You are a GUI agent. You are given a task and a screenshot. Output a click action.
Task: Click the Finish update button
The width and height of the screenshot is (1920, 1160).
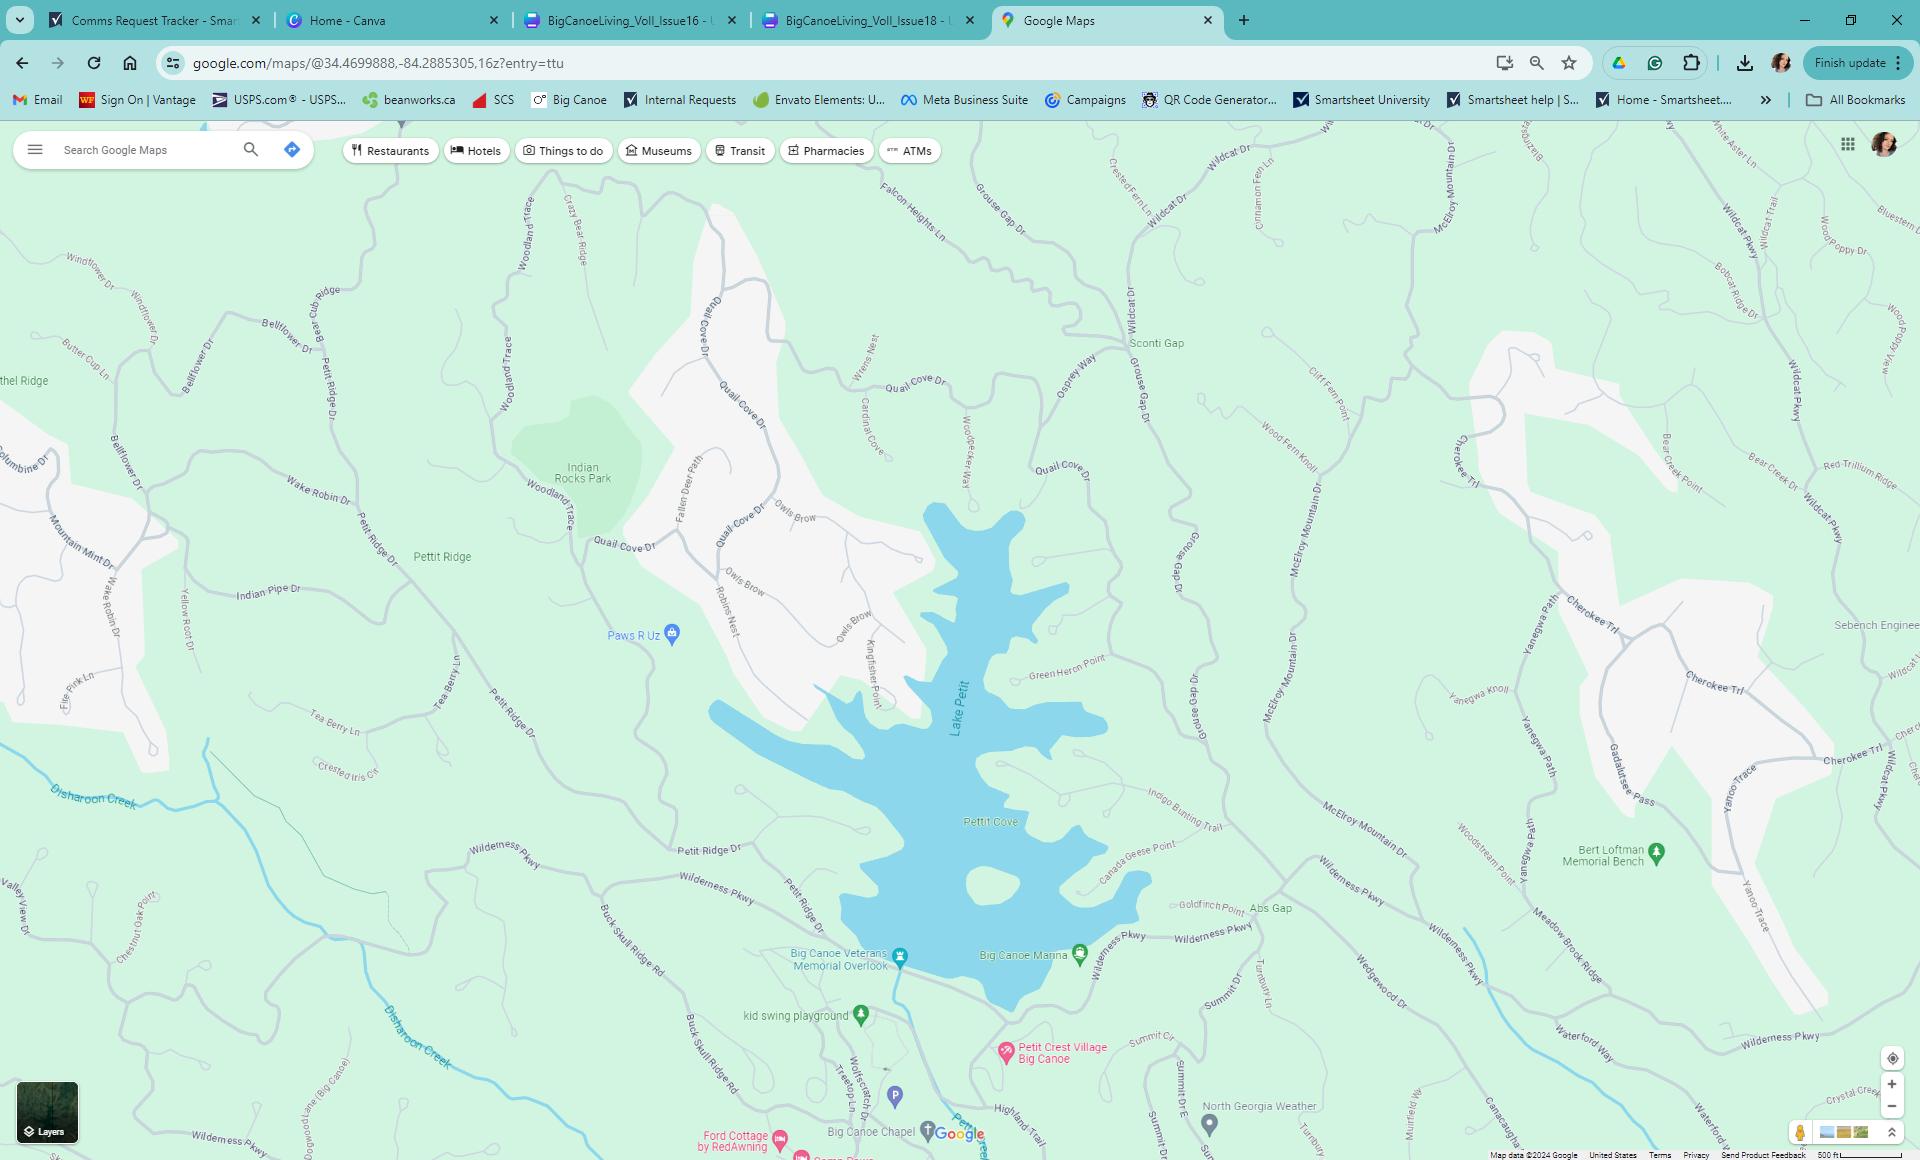click(1850, 63)
